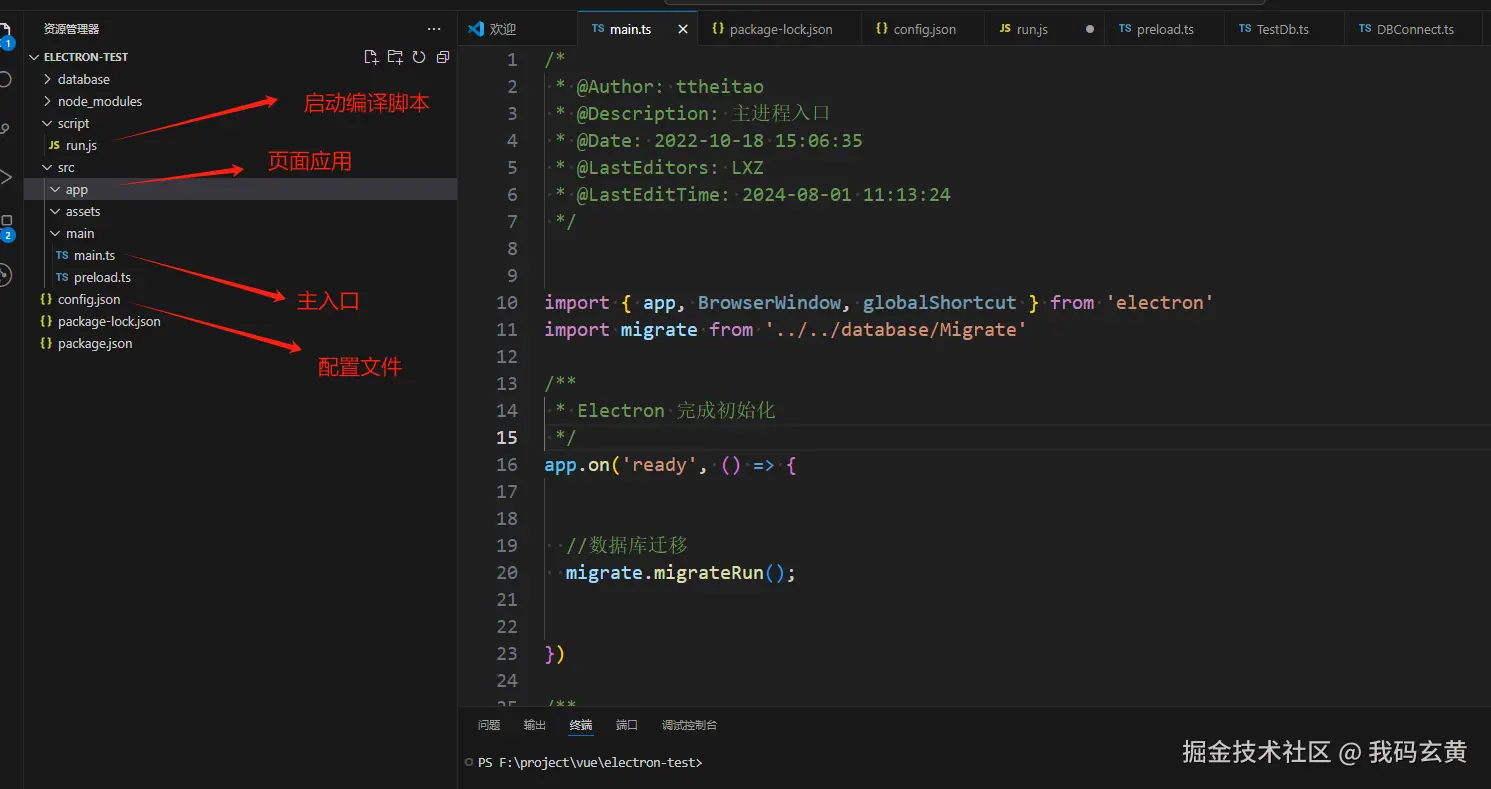Click unsaved dot on run.js tab

coord(1090,29)
